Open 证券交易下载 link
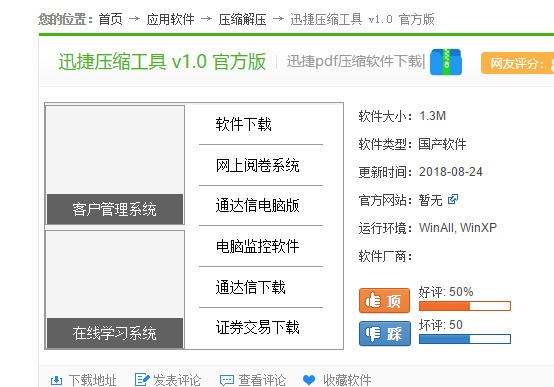 coord(258,327)
